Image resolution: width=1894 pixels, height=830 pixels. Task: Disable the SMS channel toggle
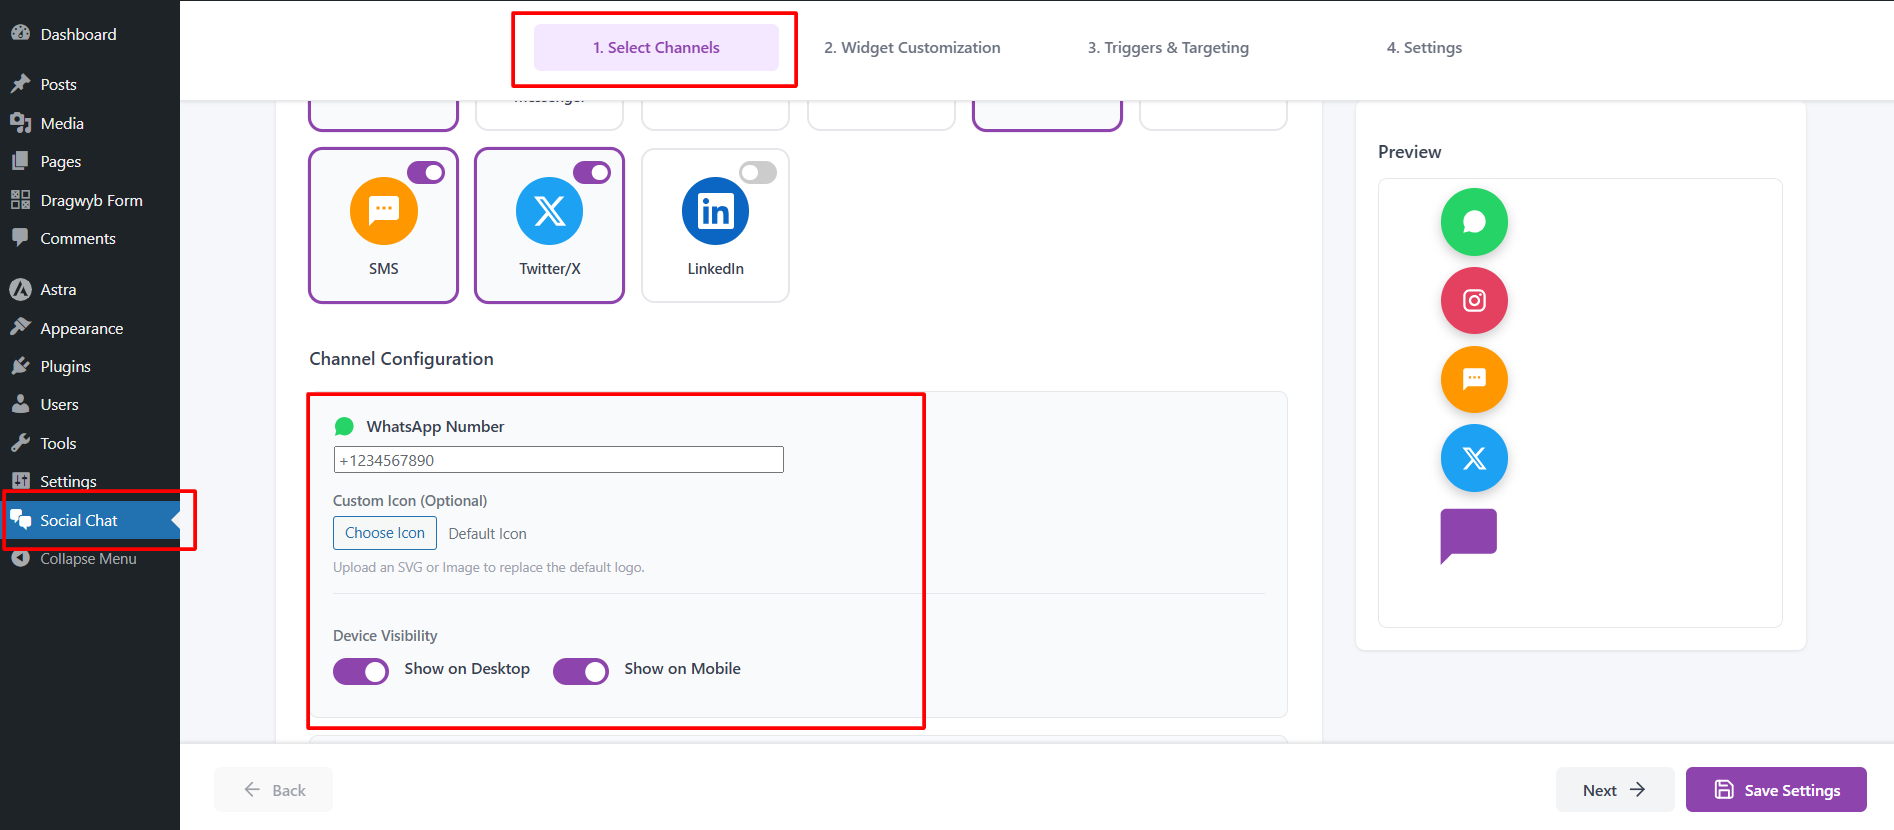click(x=426, y=173)
